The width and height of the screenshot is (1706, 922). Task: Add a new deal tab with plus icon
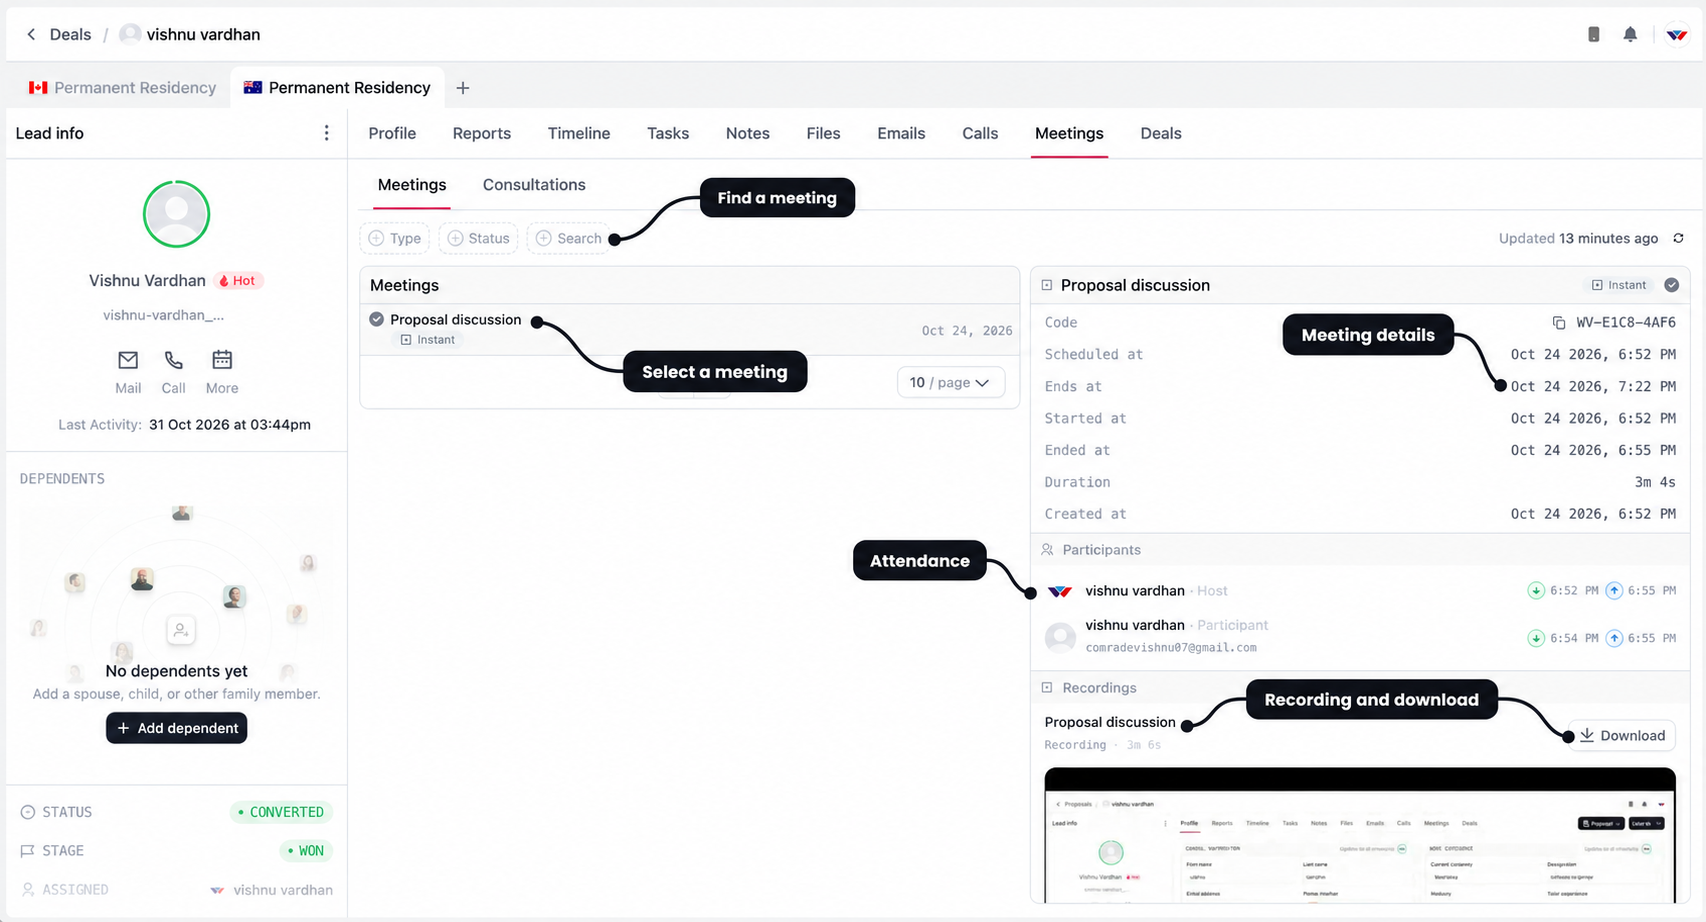[x=462, y=88]
